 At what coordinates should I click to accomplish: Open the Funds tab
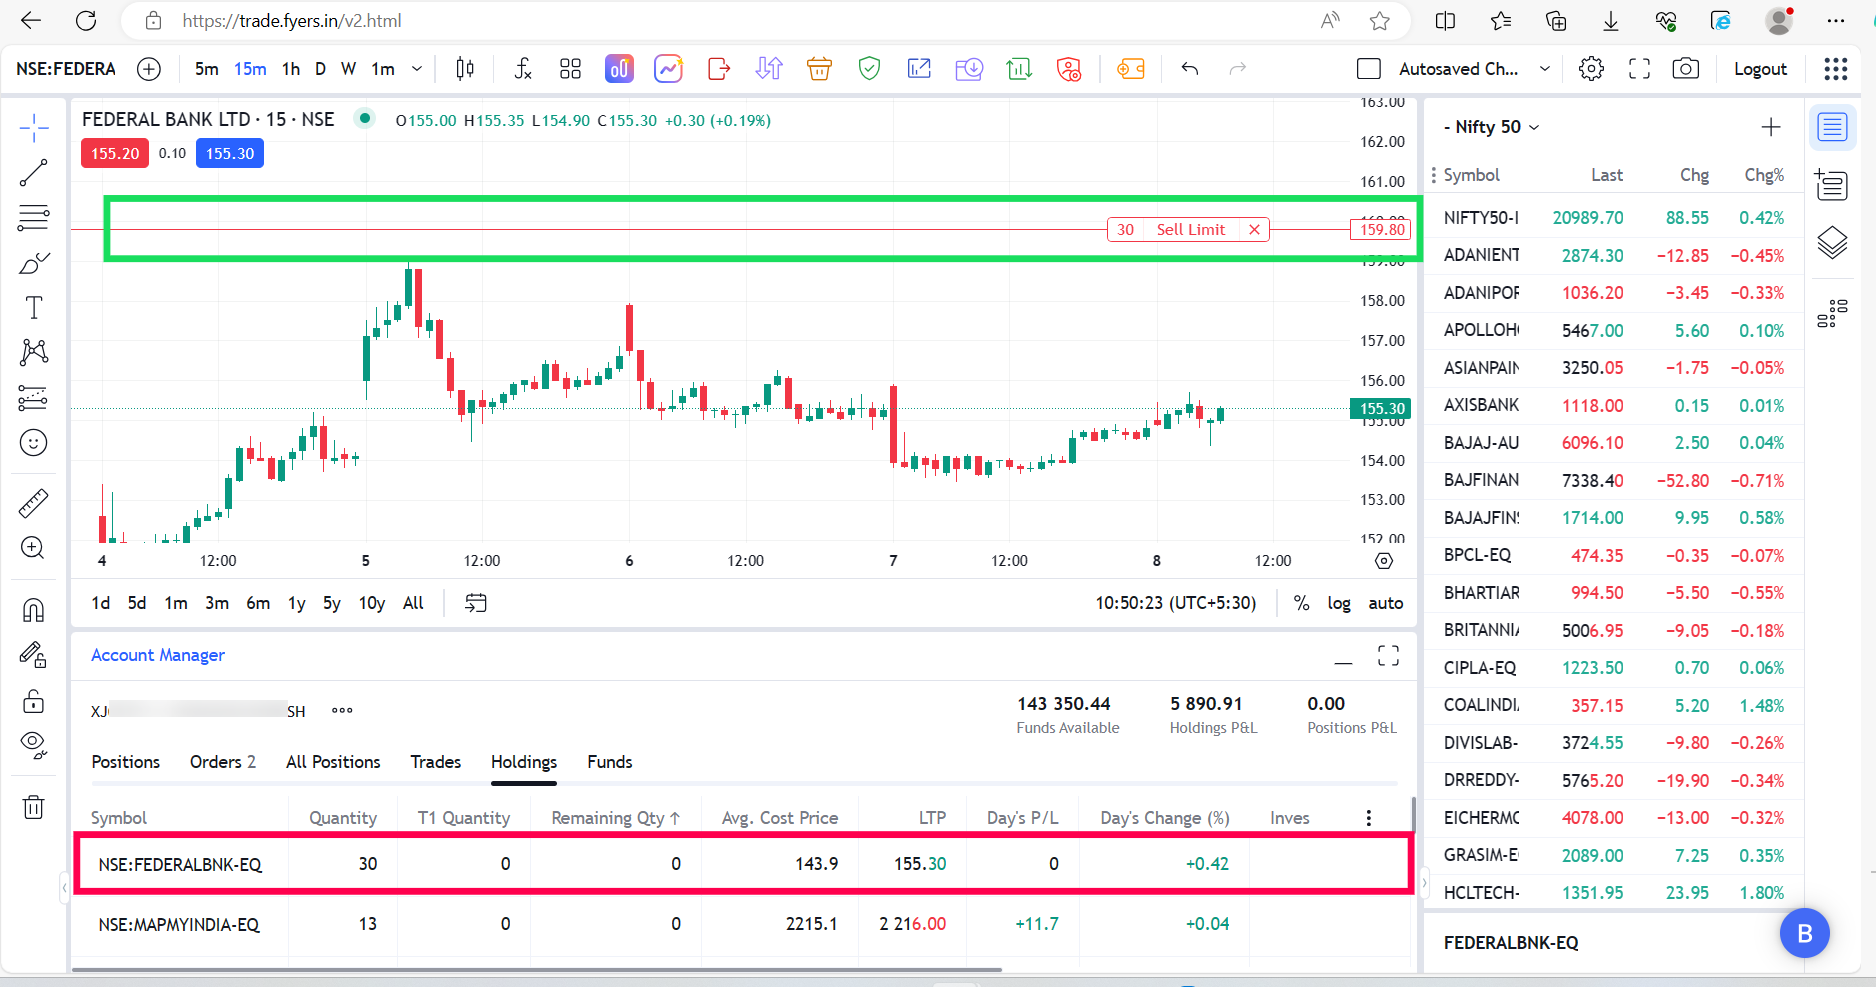(x=610, y=762)
